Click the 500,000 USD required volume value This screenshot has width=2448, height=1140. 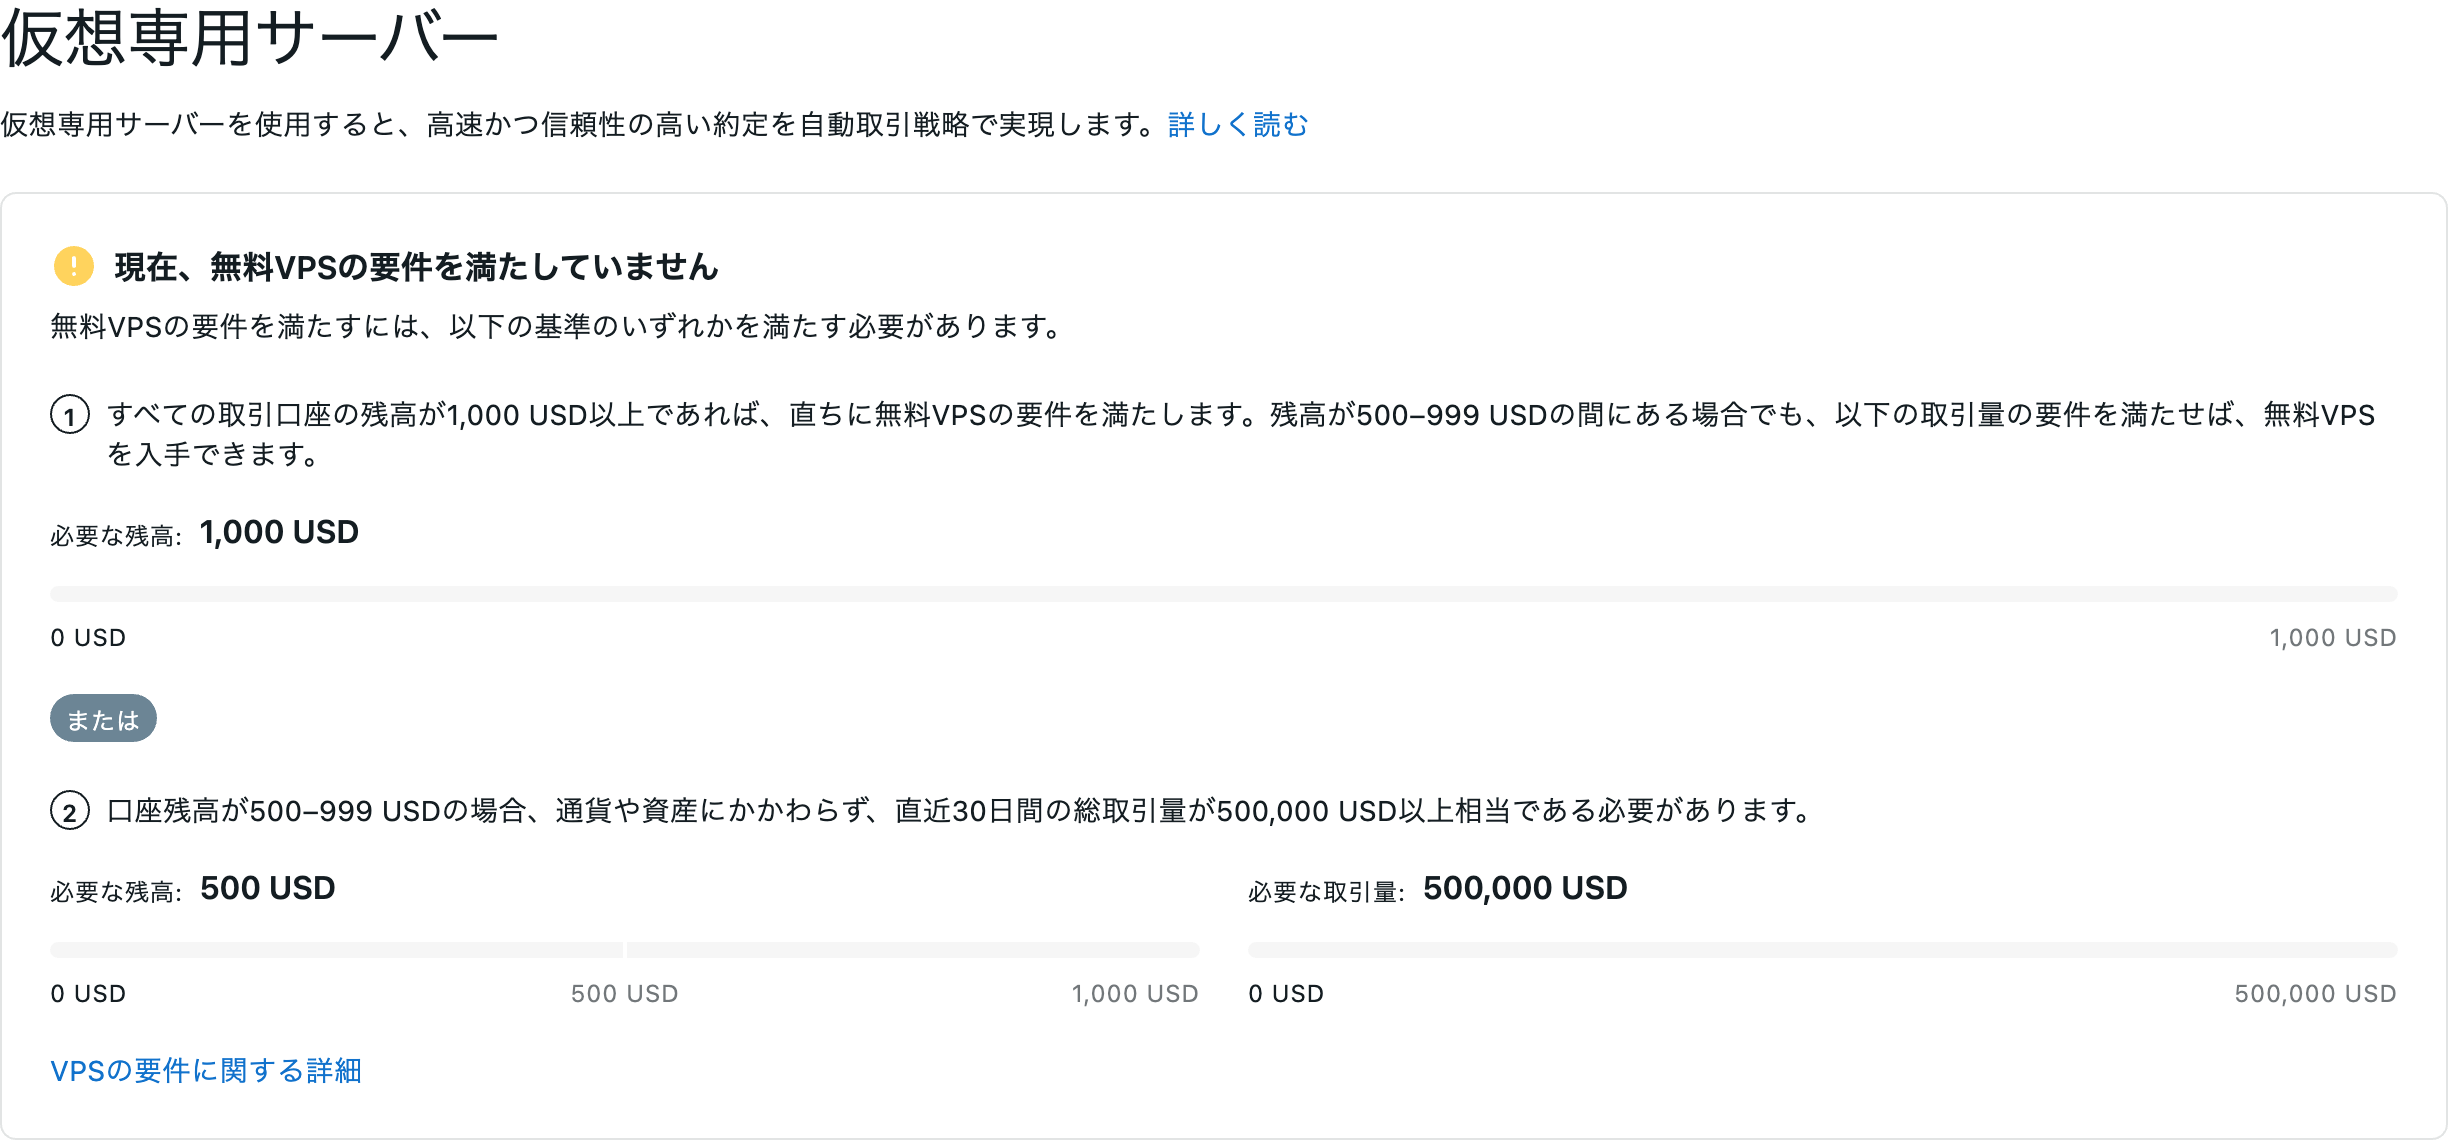(1525, 888)
